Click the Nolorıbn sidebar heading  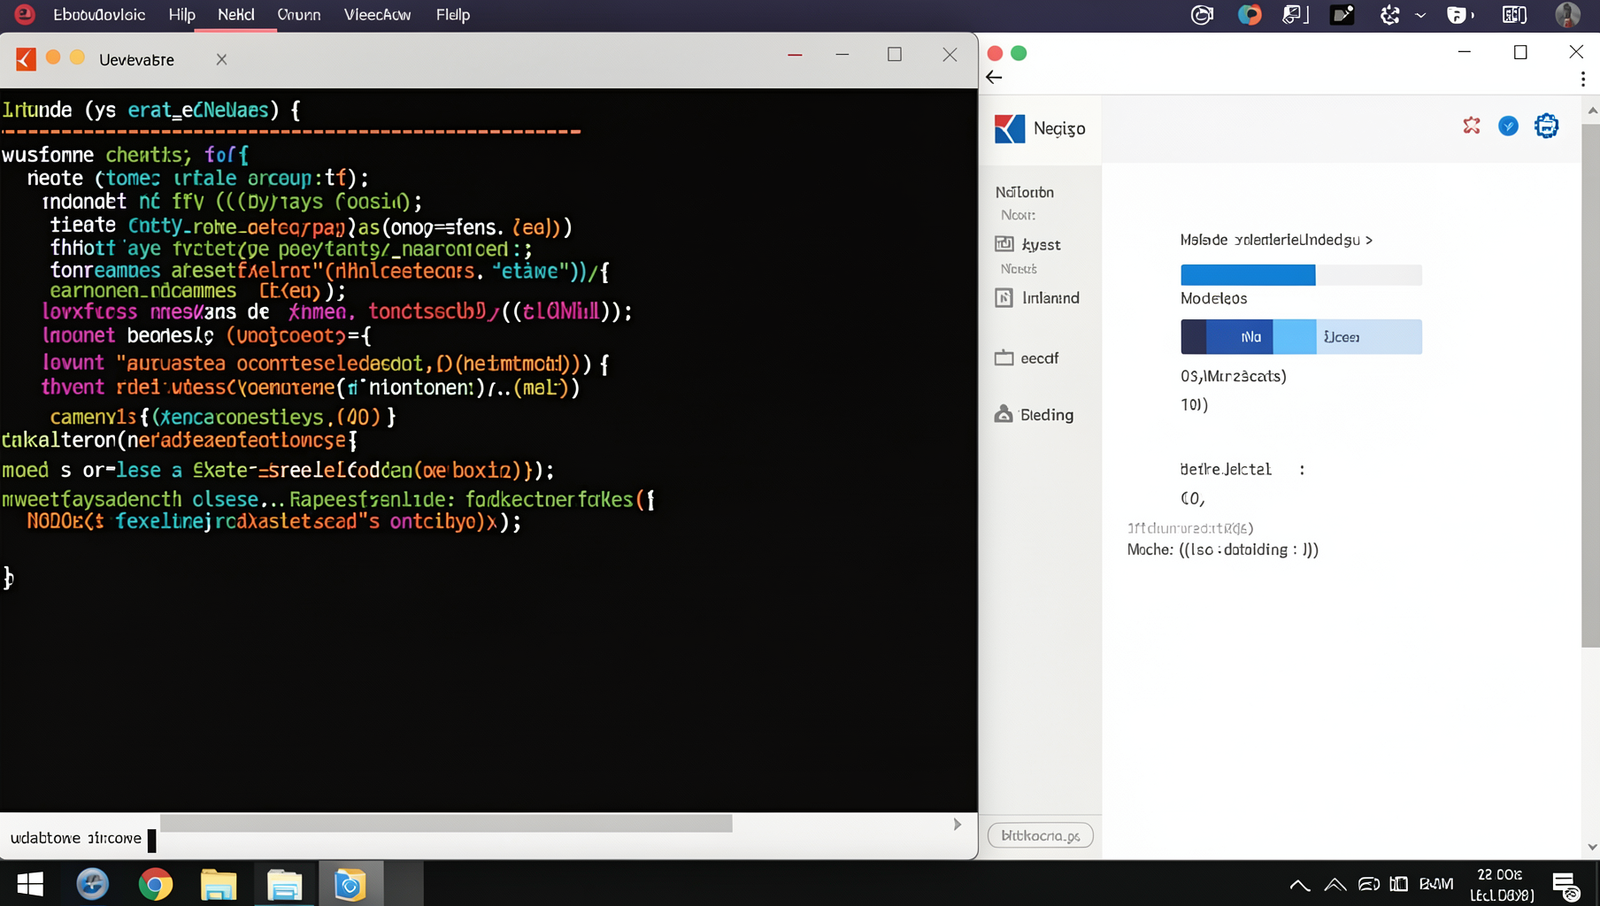pos(1024,192)
